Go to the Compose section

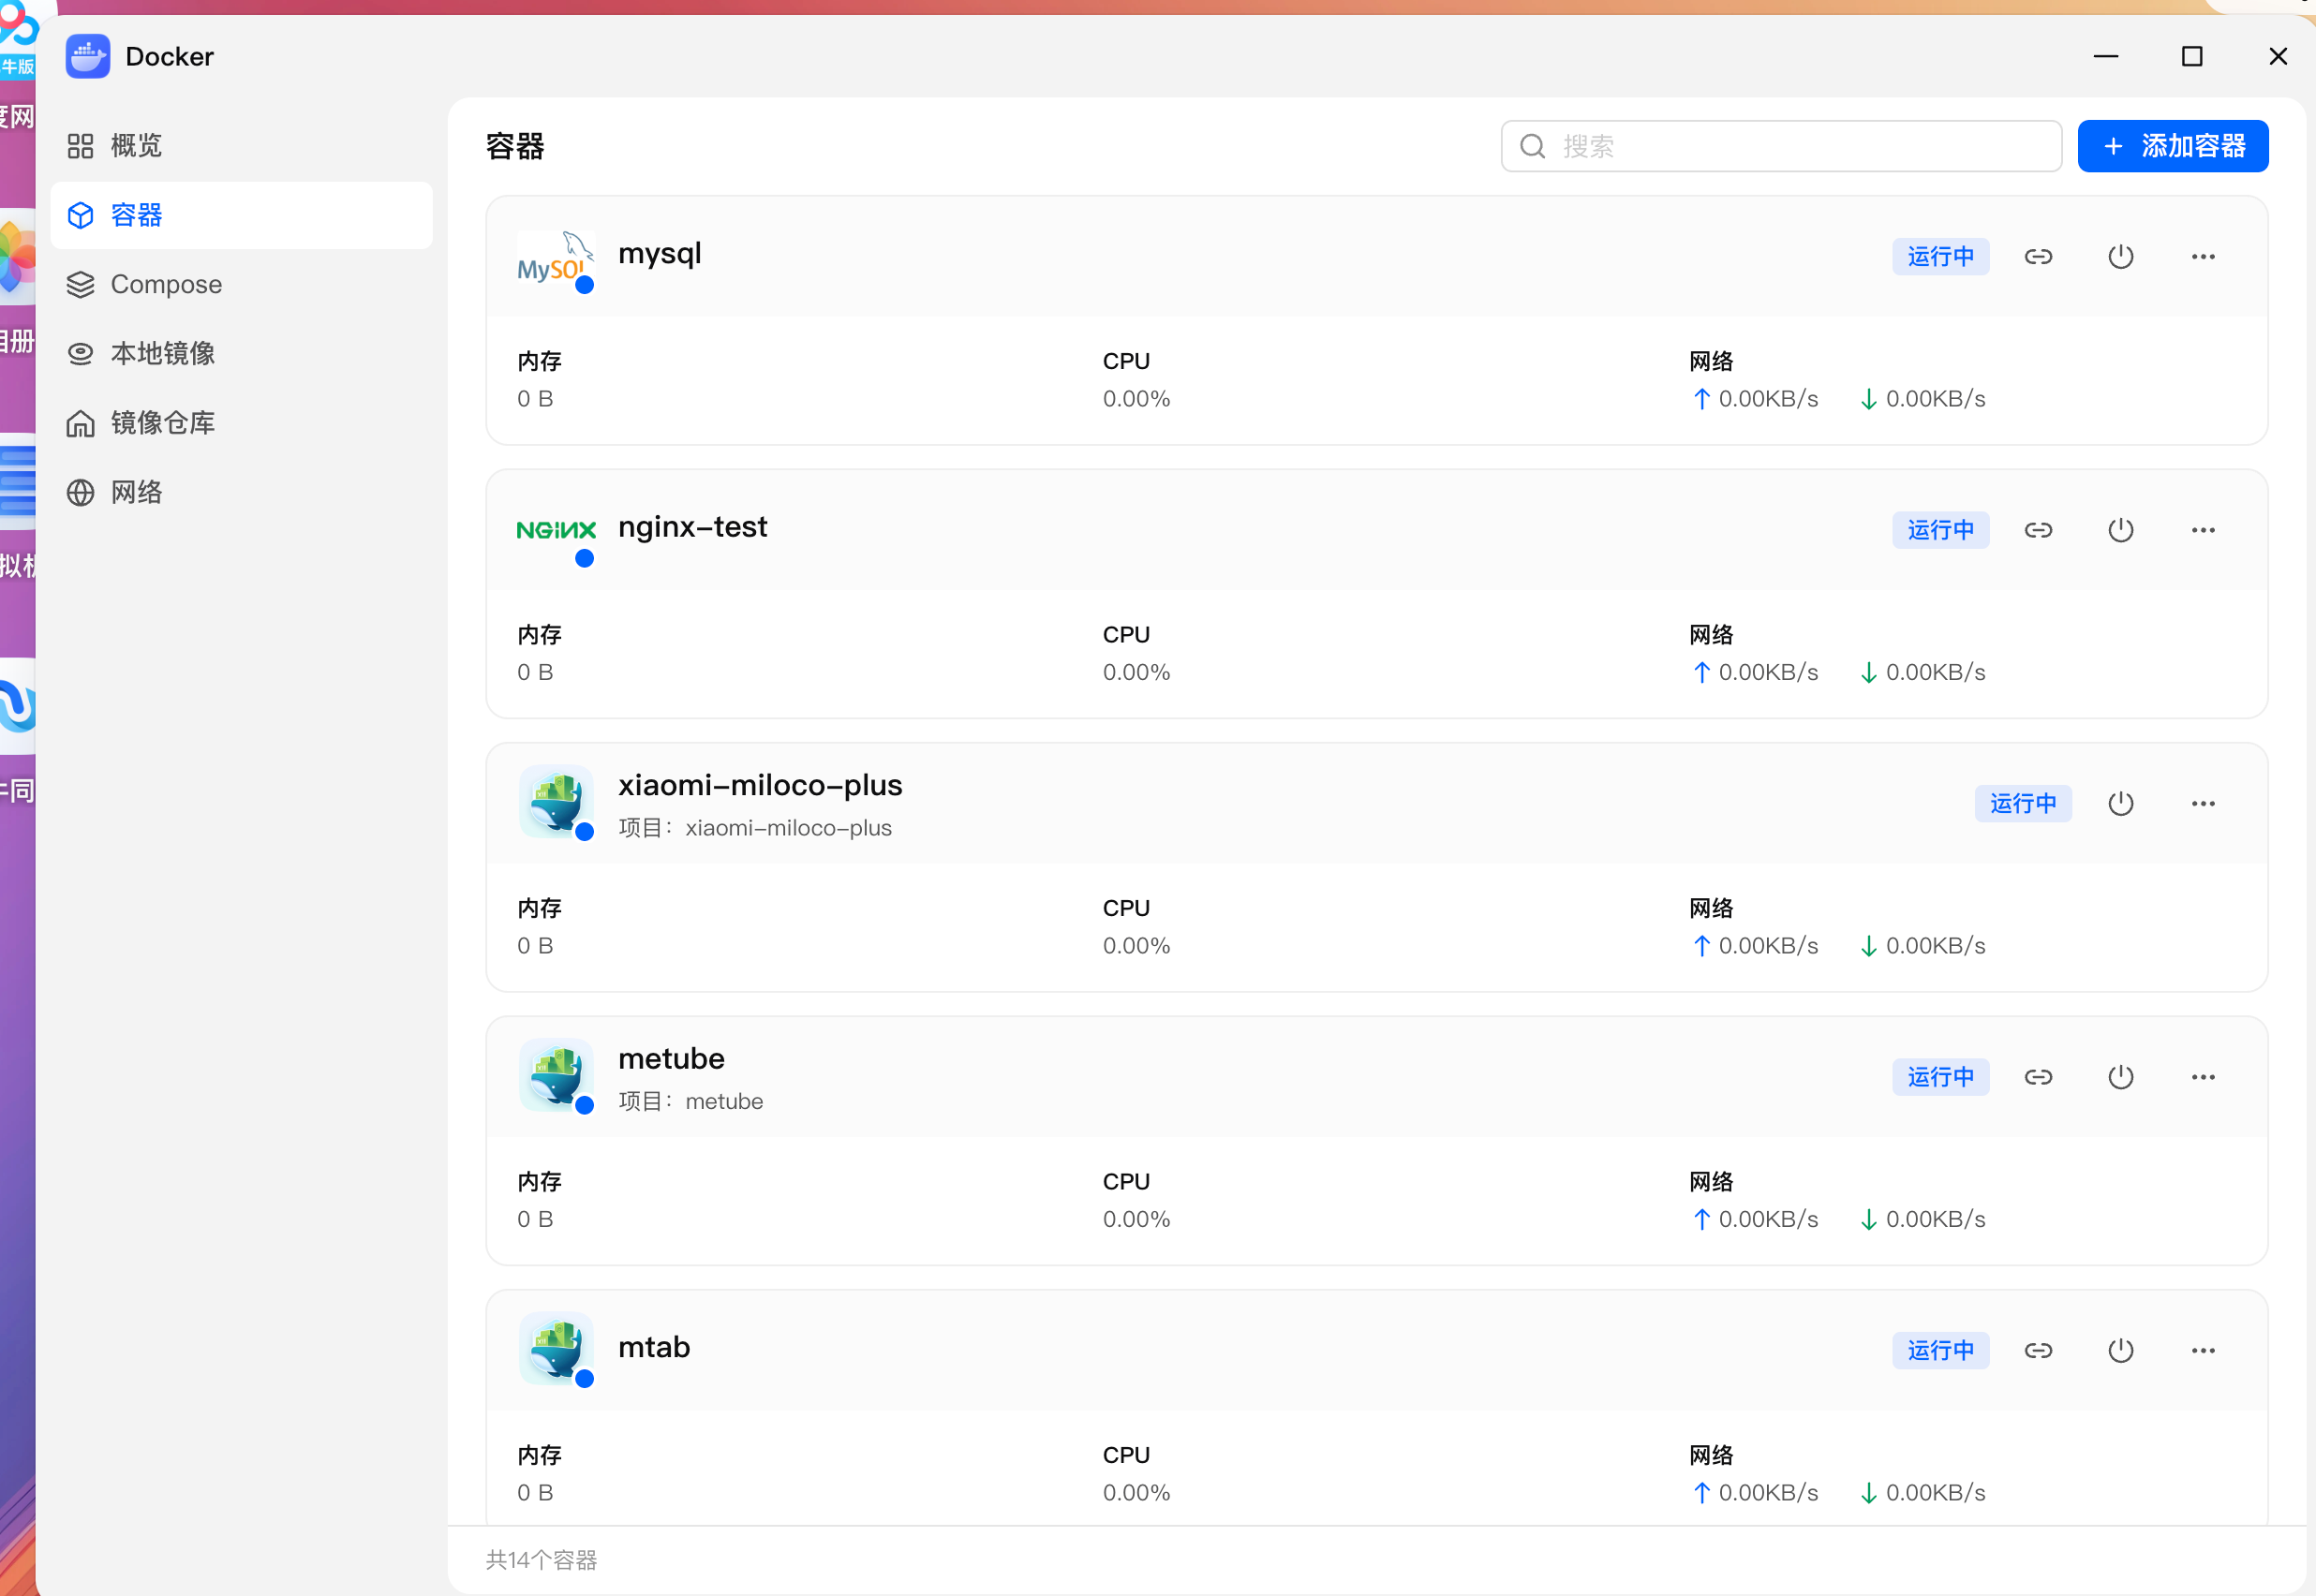pos(241,284)
